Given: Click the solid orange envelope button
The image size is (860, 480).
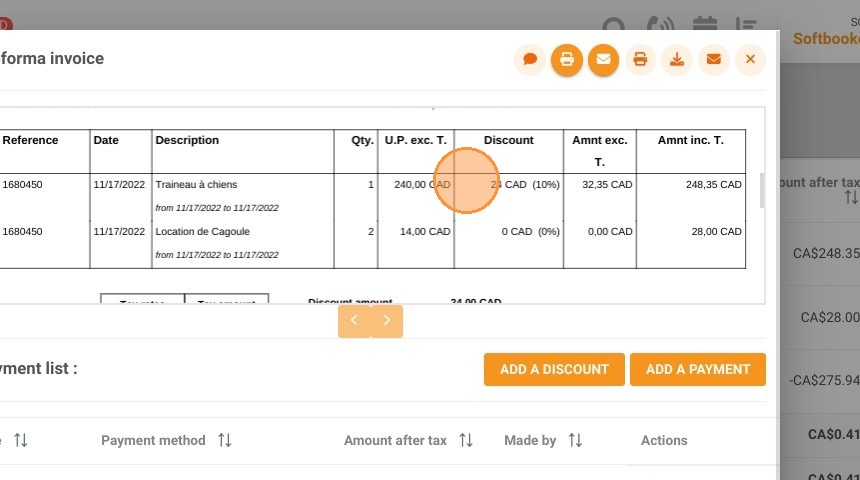Looking at the screenshot, I should click(603, 59).
